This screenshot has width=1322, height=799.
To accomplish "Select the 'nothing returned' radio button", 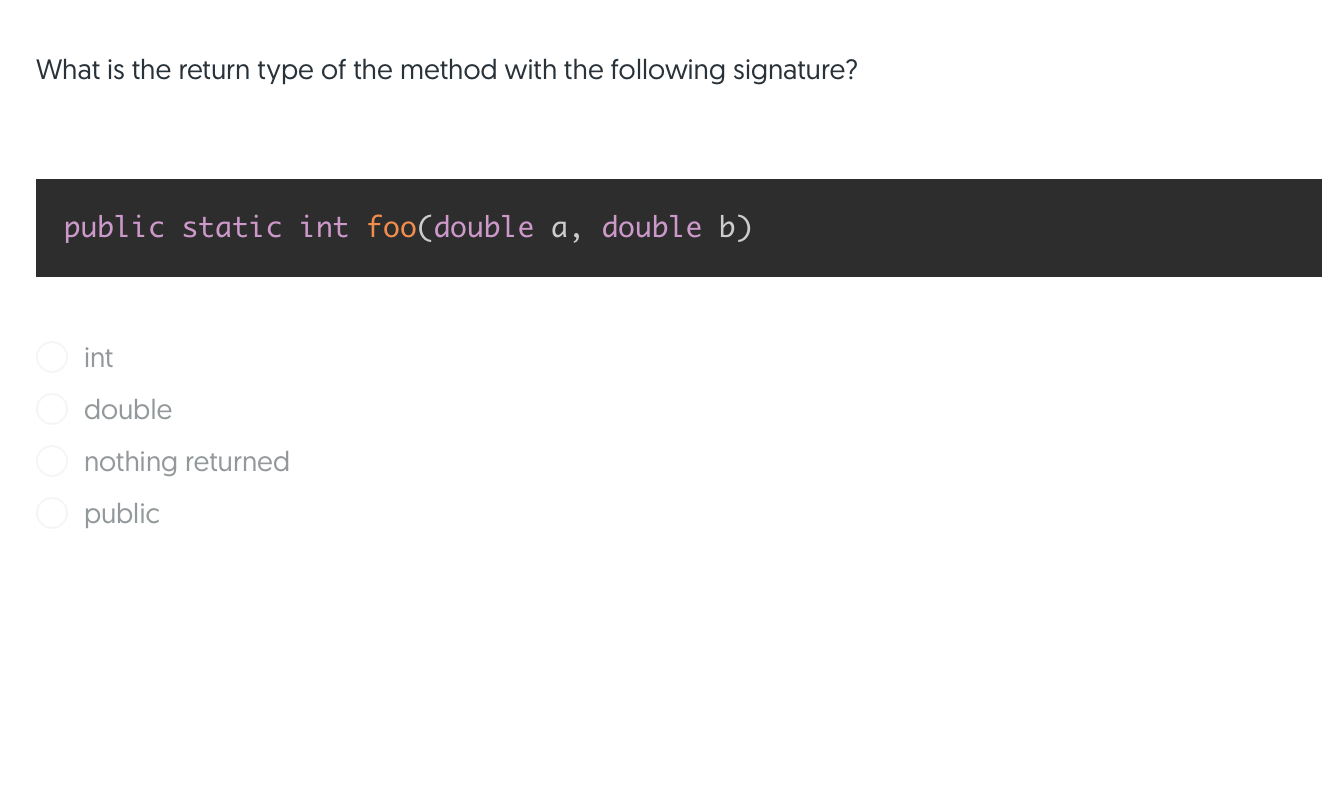I will (52, 461).
